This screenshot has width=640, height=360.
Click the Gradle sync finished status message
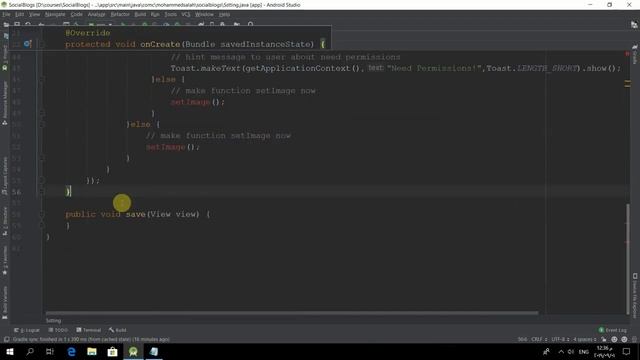pos(91,339)
